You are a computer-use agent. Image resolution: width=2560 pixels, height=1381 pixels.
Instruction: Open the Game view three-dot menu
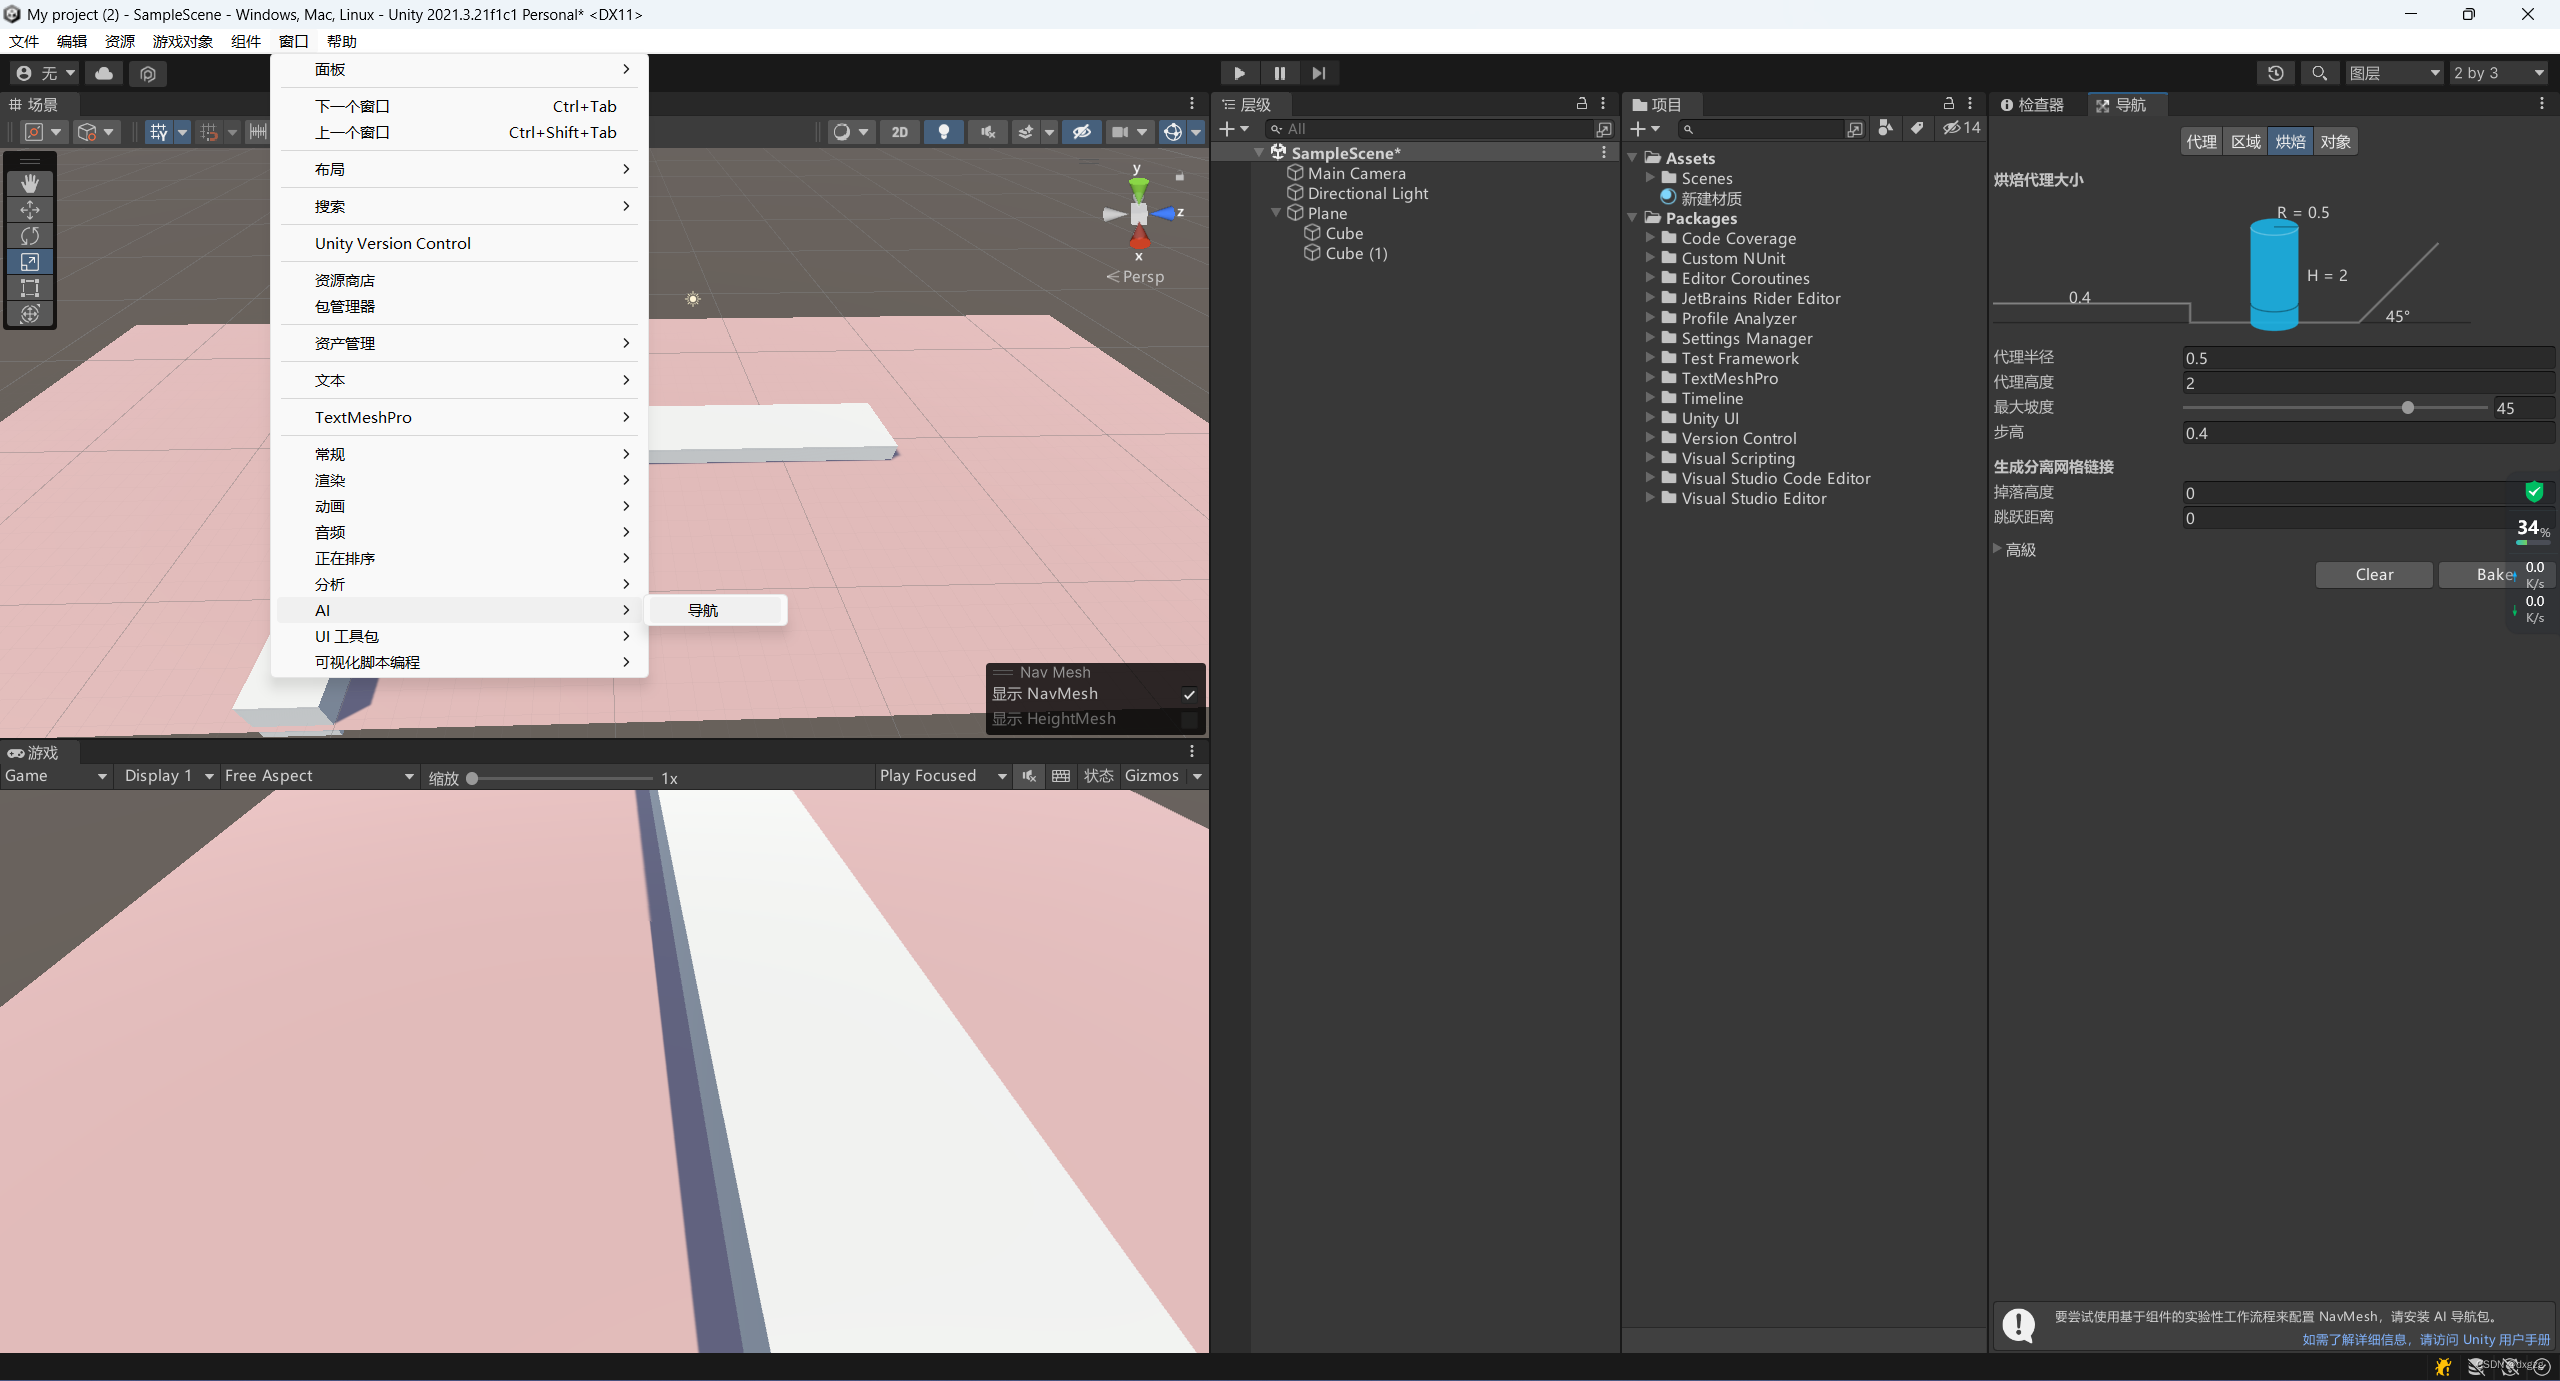1192,751
